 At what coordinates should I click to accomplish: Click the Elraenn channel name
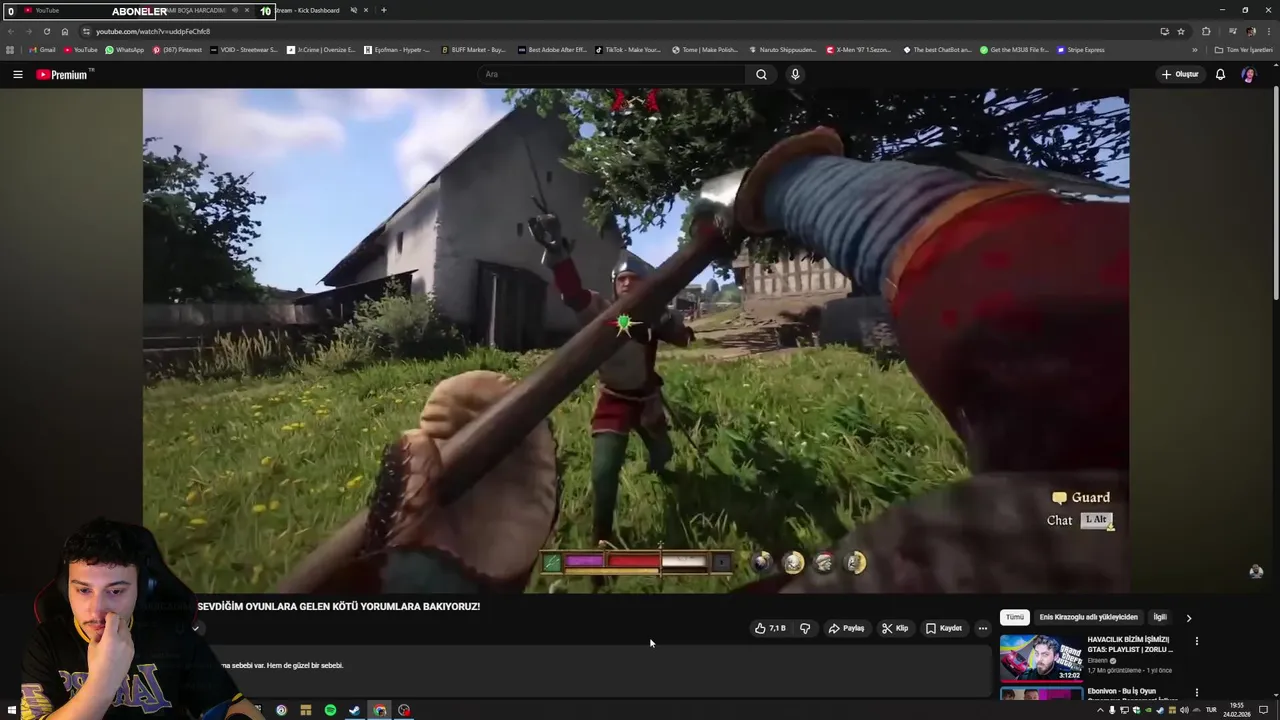click(1097, 661)
